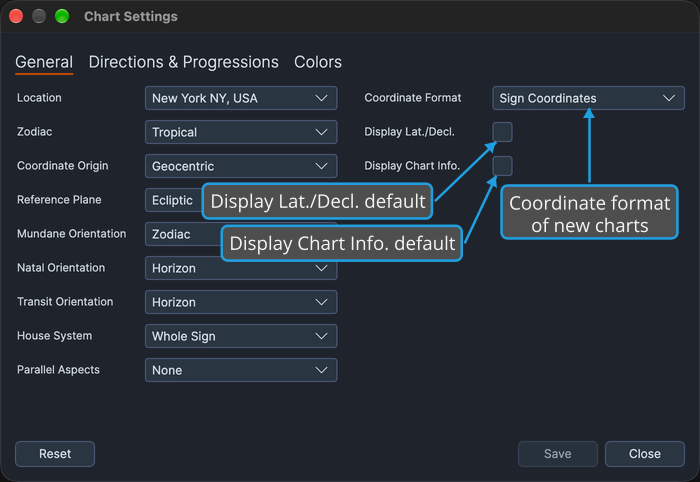
Task: Open the Location dropdown showing New York
Action: 241,98
